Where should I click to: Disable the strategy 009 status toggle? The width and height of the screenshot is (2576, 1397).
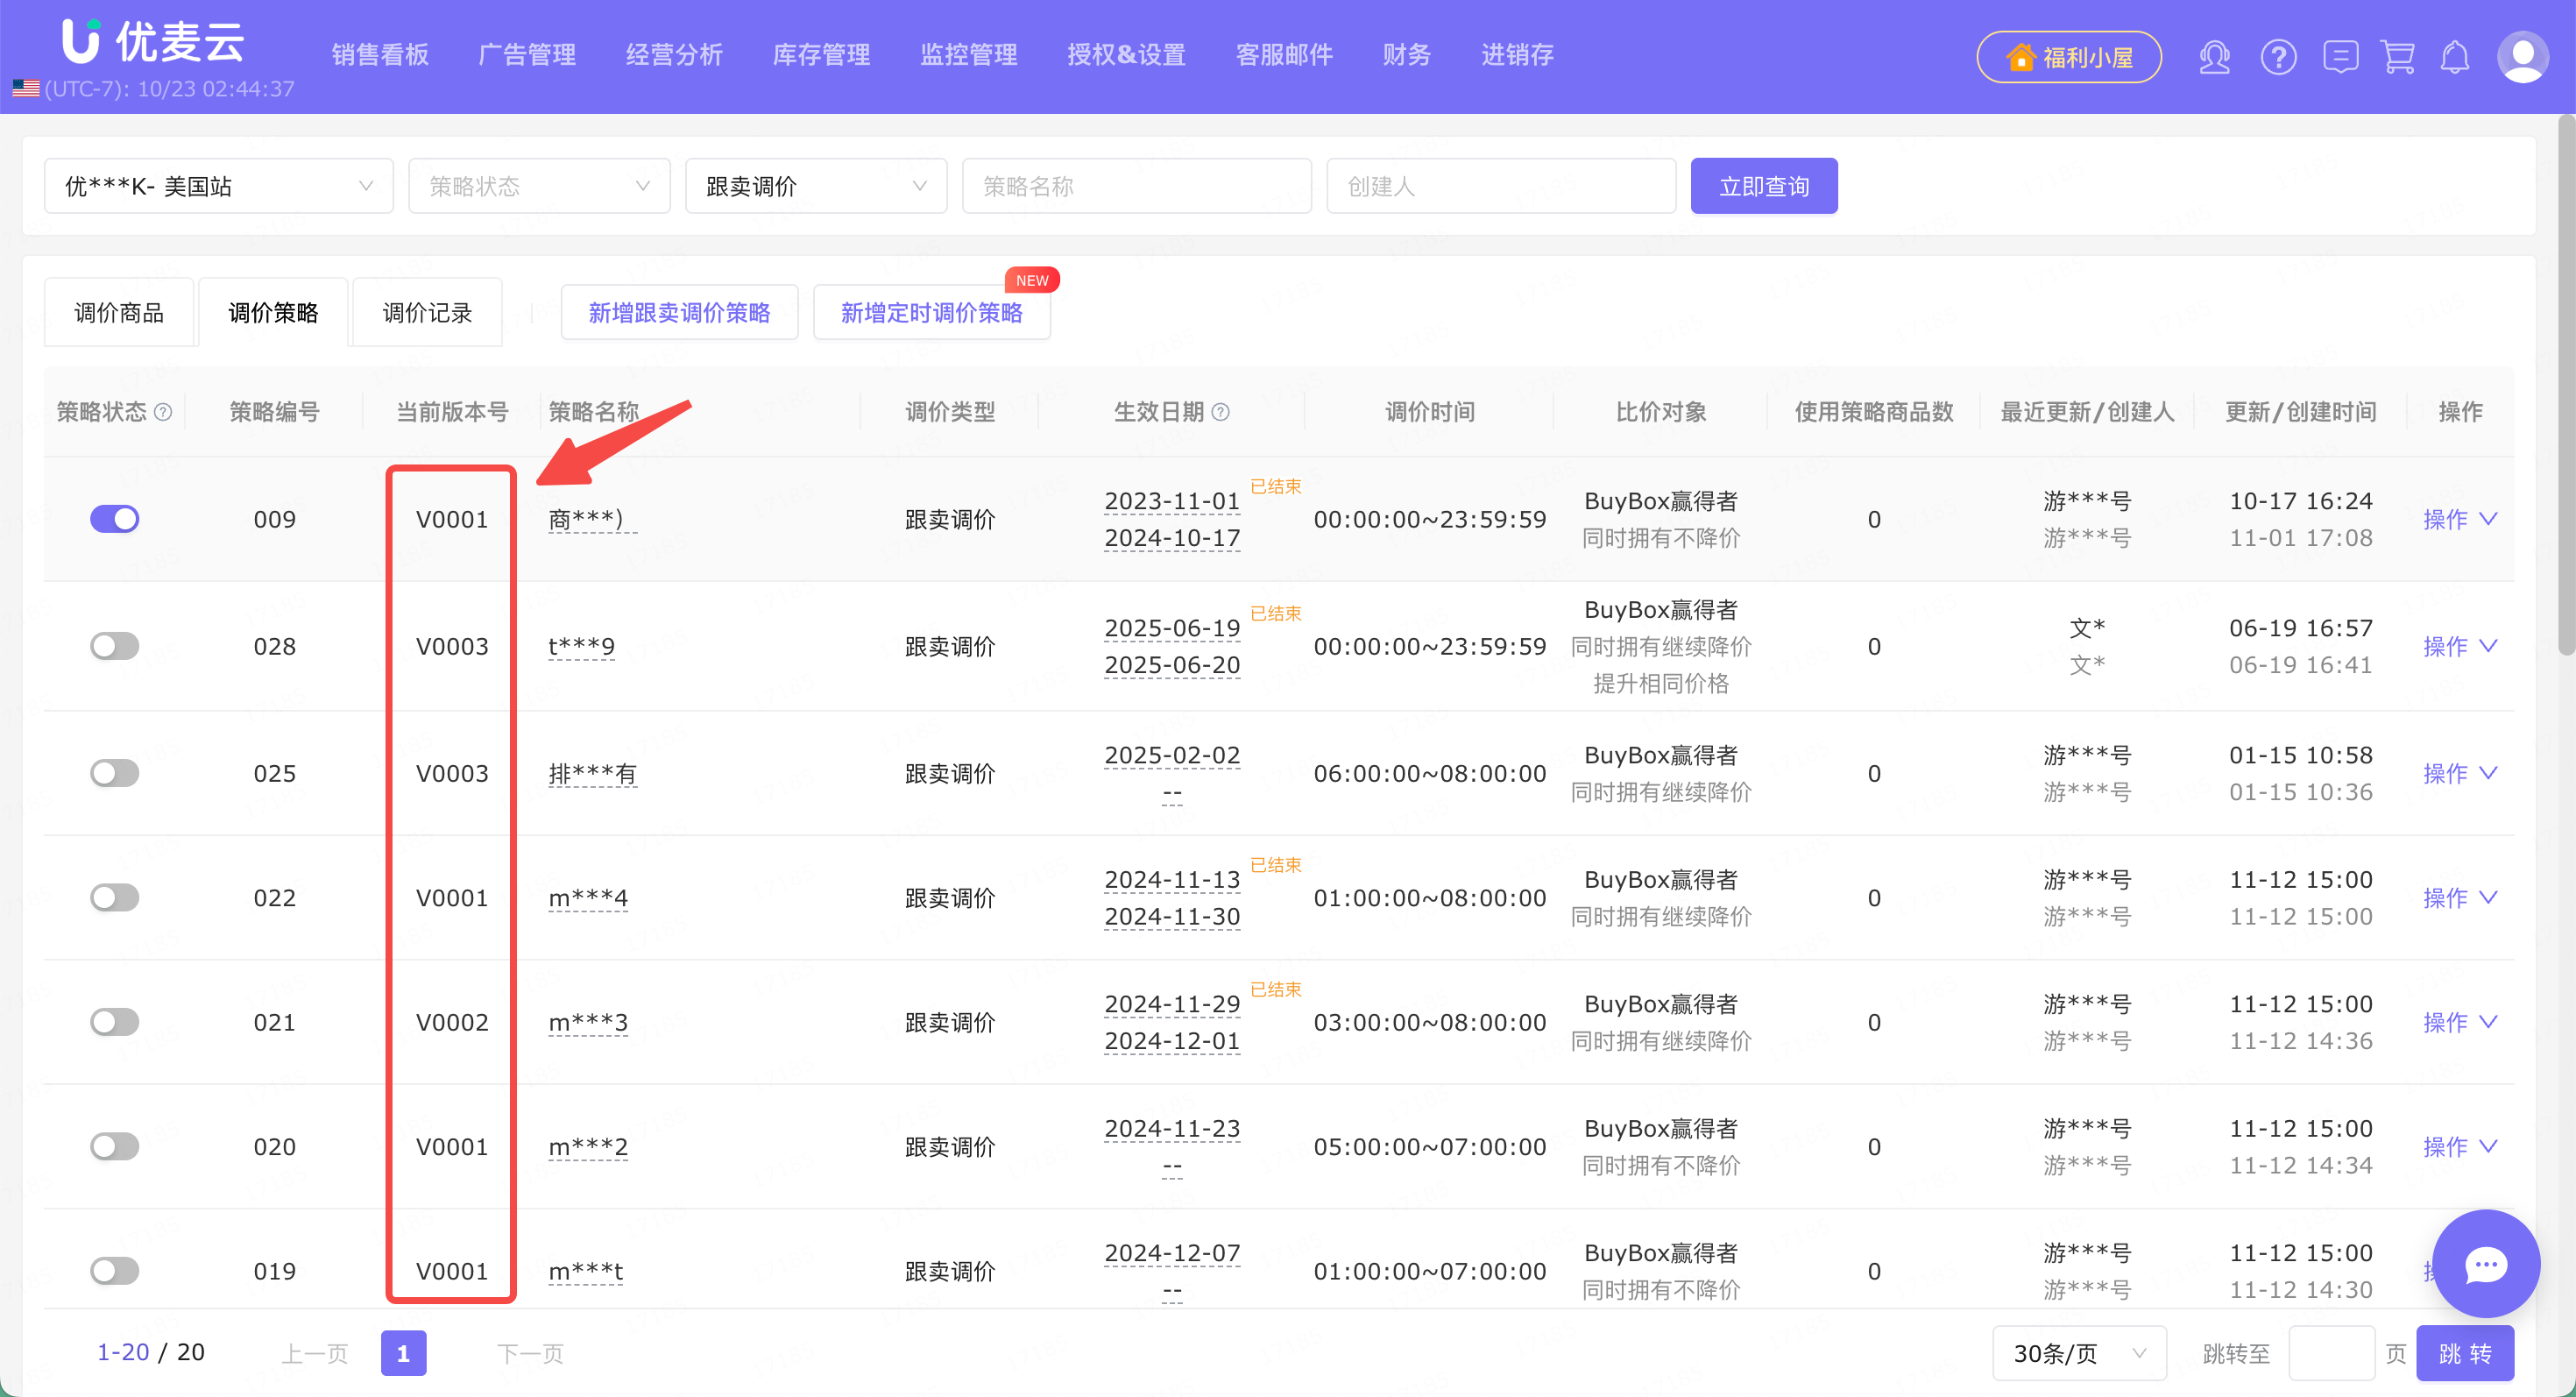click(115, 519)
